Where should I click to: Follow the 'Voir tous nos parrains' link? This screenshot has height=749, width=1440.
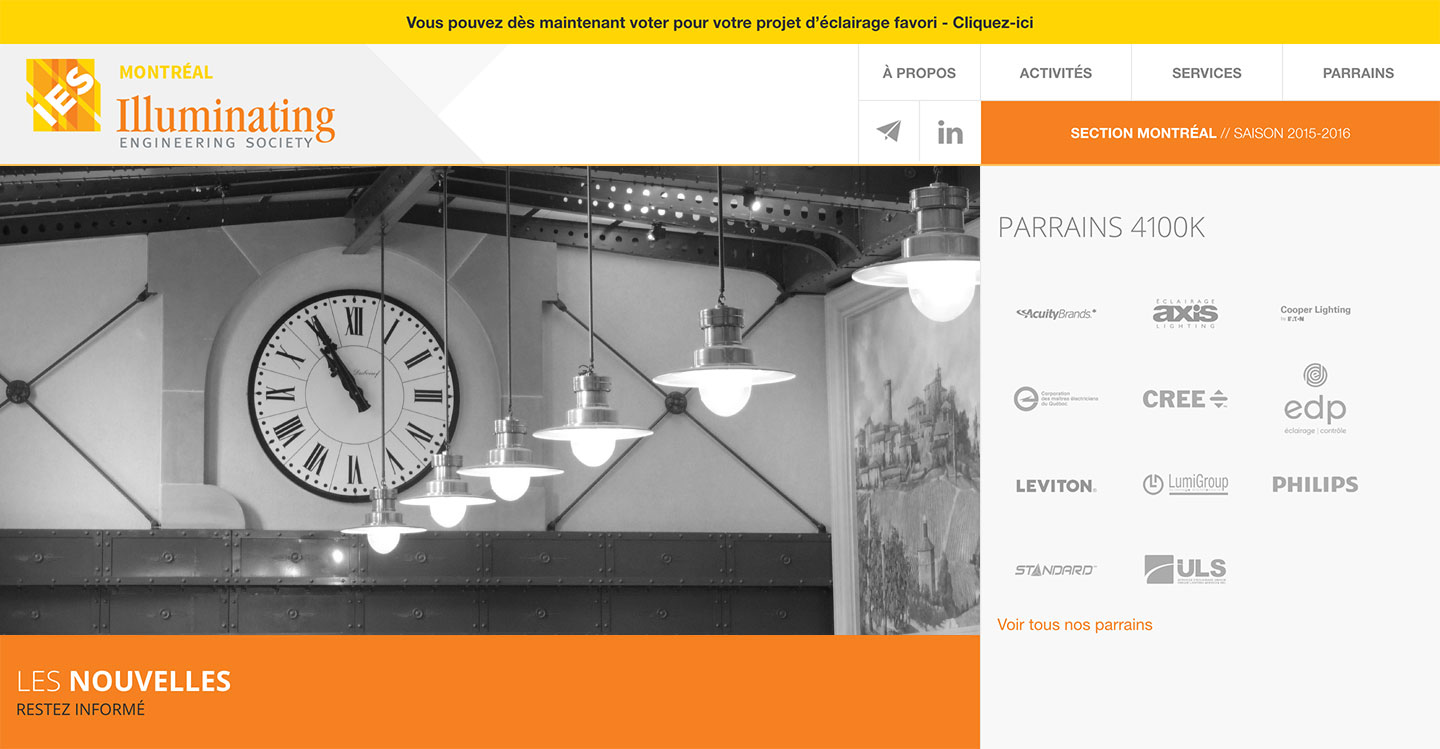coord(1075,624)
